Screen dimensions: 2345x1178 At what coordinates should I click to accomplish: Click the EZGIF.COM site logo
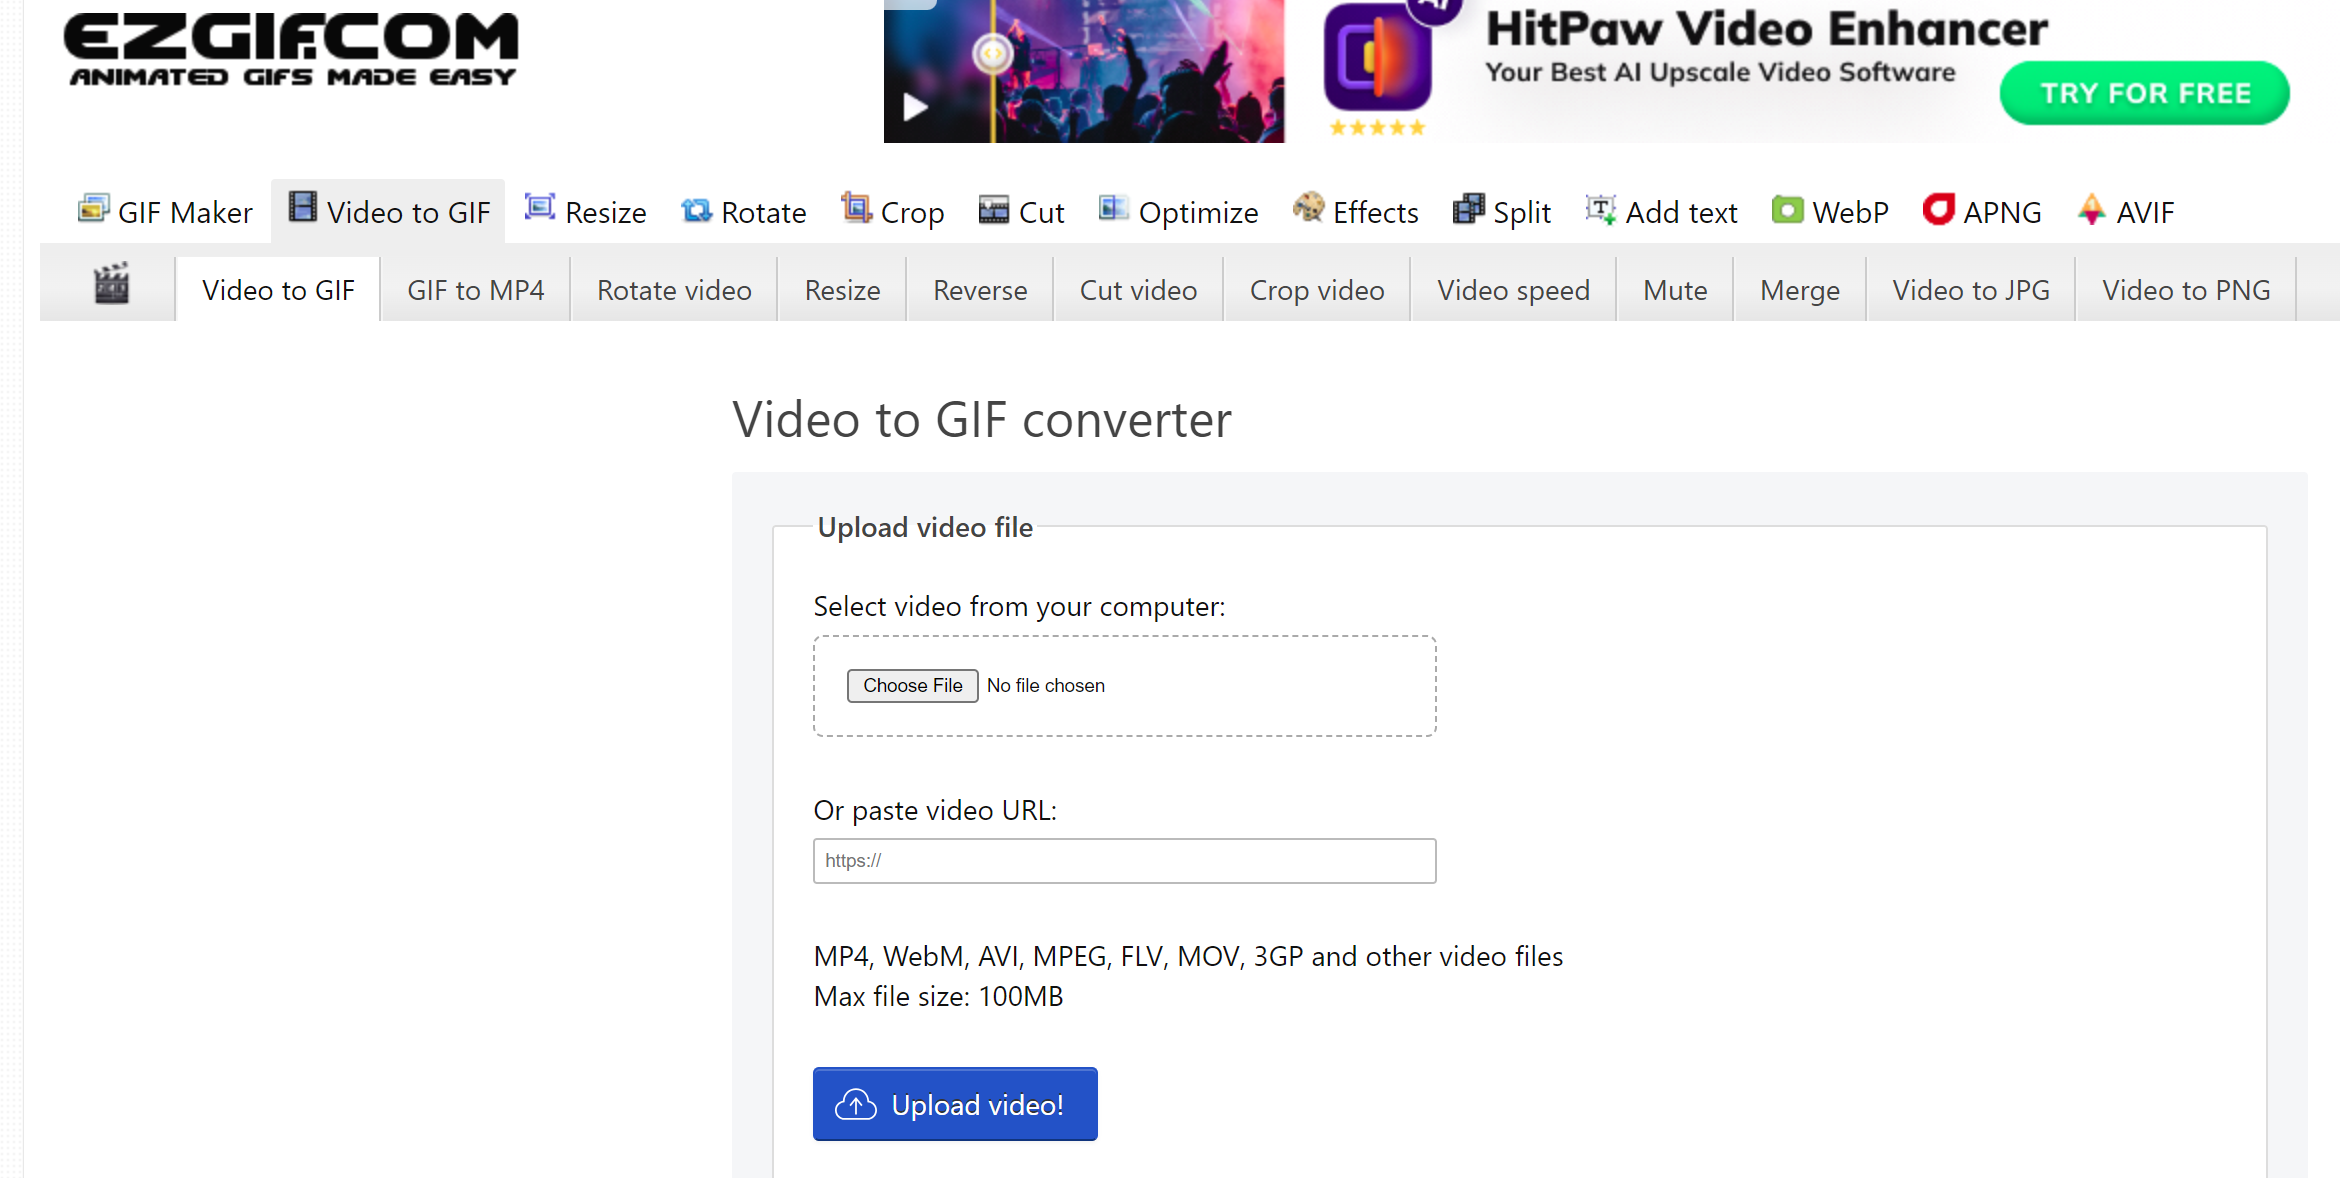point(291,48)
